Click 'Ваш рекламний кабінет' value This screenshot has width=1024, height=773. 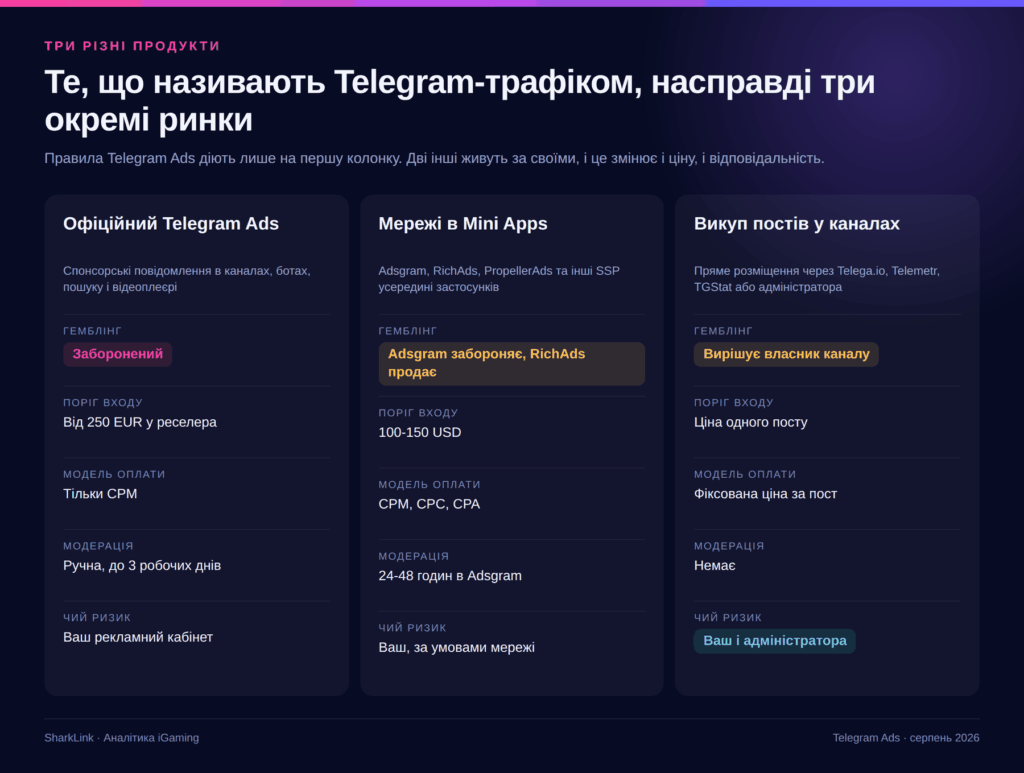(138, 637)
